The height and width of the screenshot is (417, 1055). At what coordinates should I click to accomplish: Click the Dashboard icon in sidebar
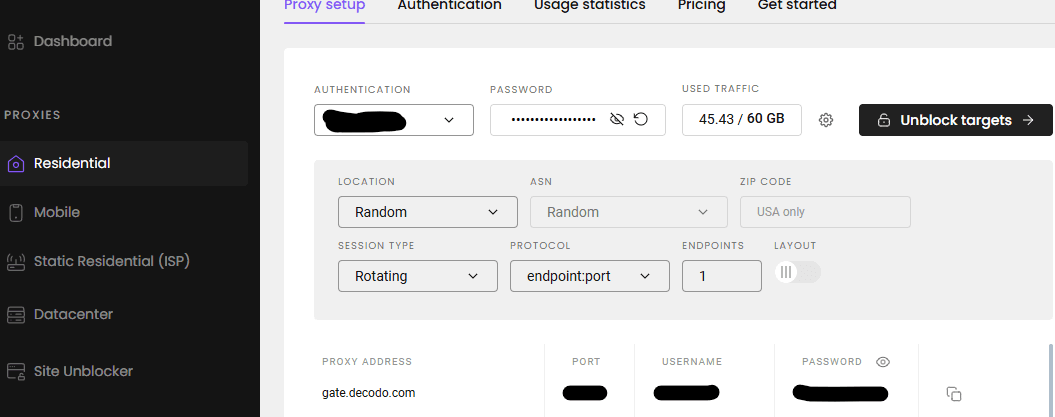pos(15,42)
